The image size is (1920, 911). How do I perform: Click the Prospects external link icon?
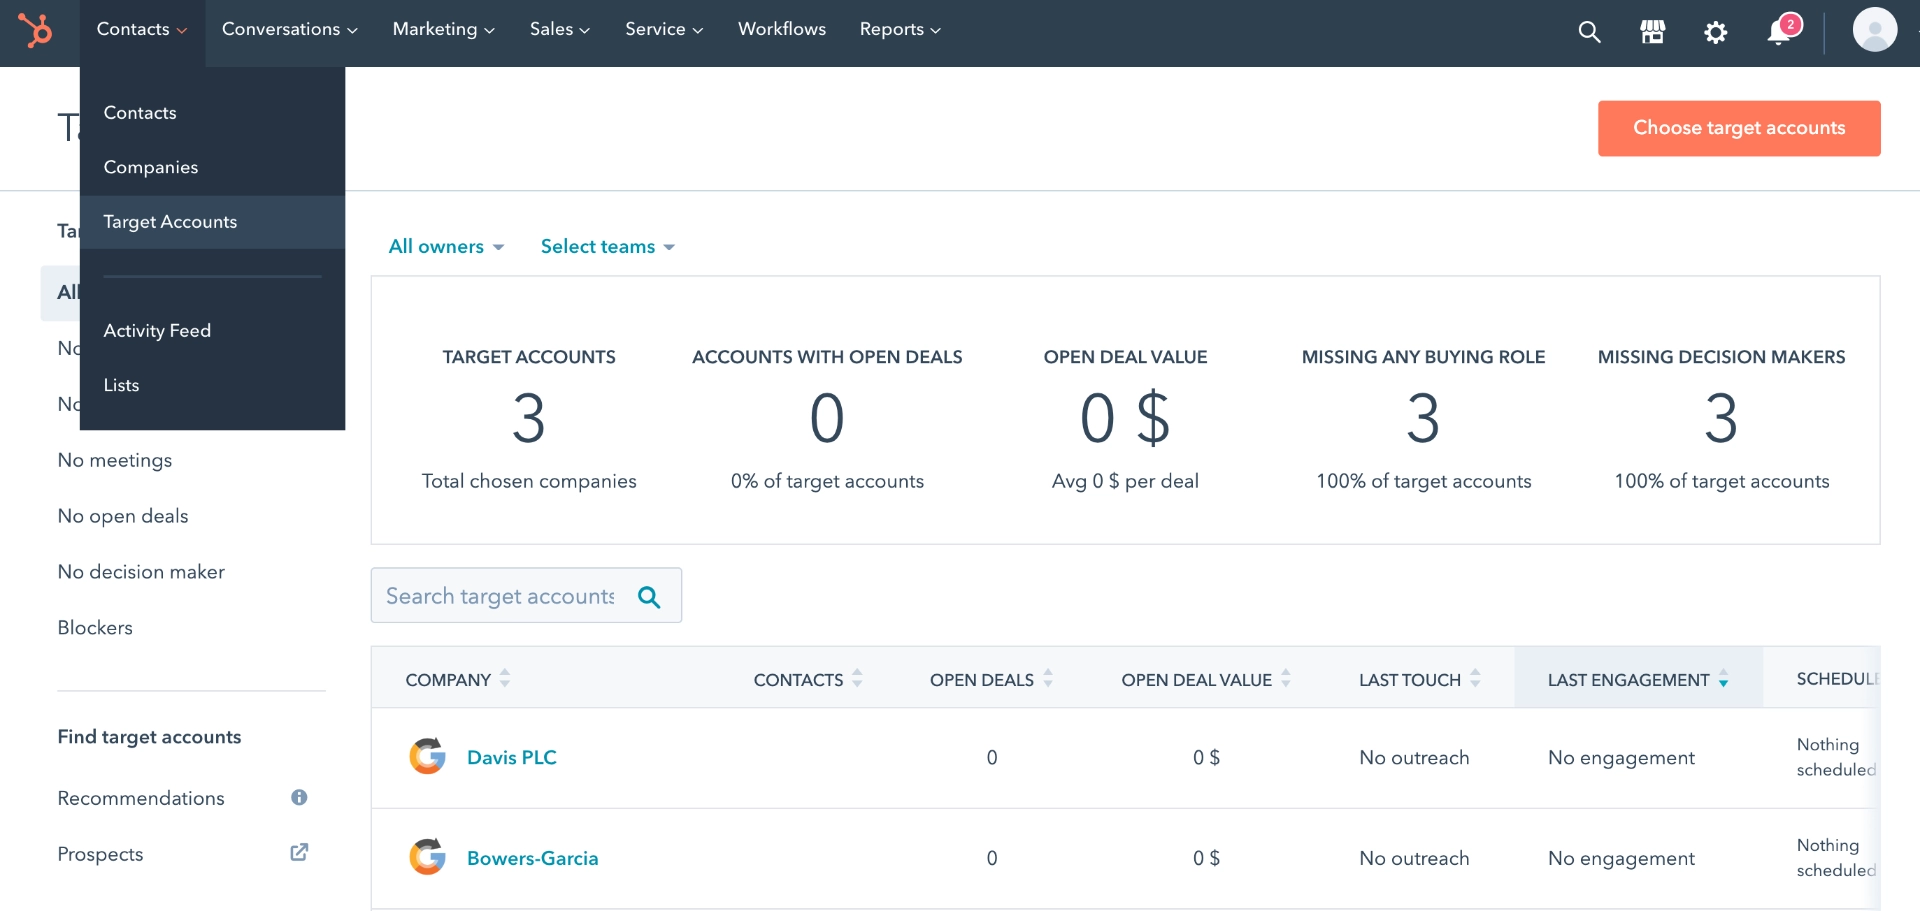click(299, 852)
